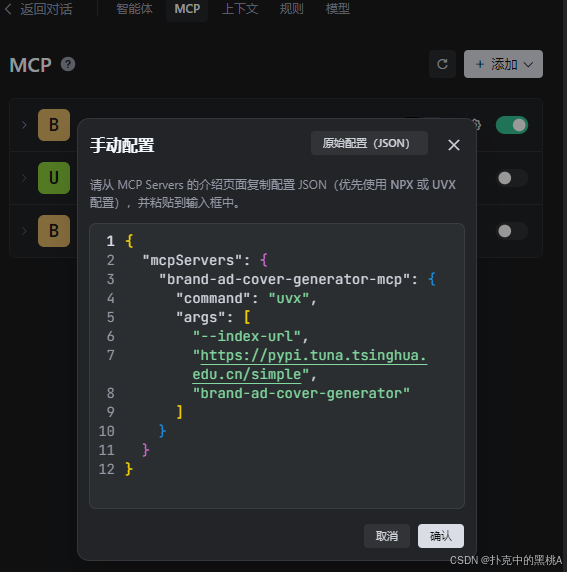The width and height of the screenshot is (567, 572).
Task: Click the green U server avatar
Action: coord(54,178)
